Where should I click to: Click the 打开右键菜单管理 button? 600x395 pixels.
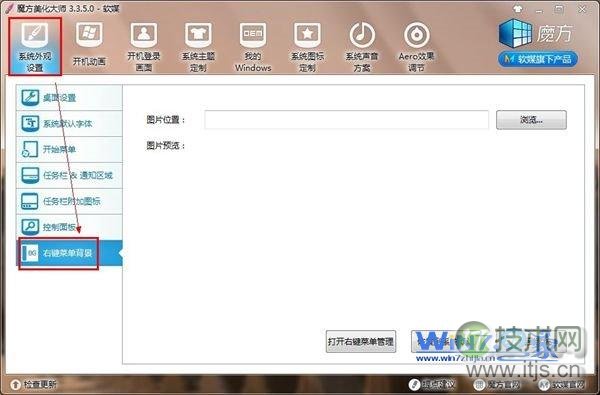tap(360, 341)
